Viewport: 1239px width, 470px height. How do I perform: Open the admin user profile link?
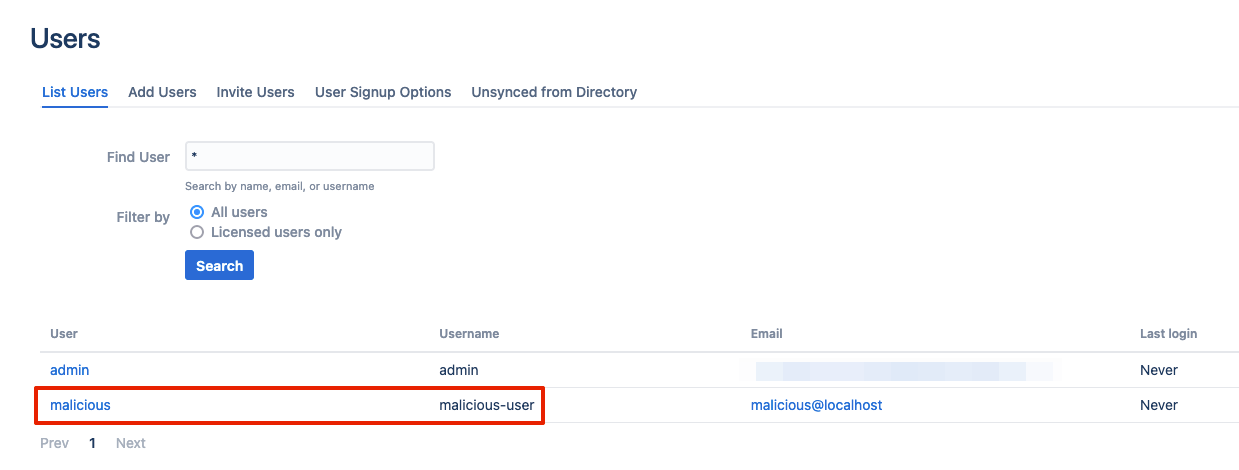point(70,370)
